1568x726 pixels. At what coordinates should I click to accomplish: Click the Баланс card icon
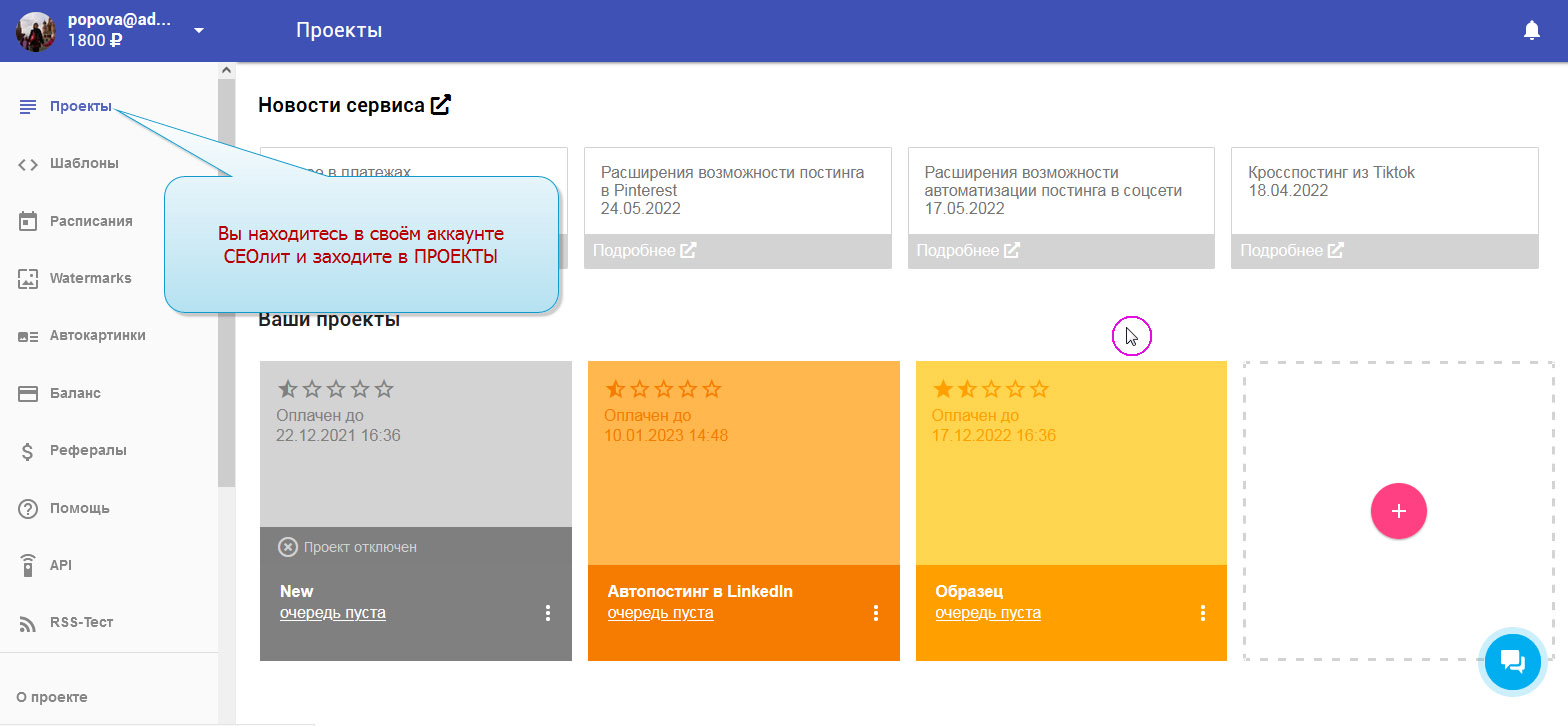coord(28,394)
